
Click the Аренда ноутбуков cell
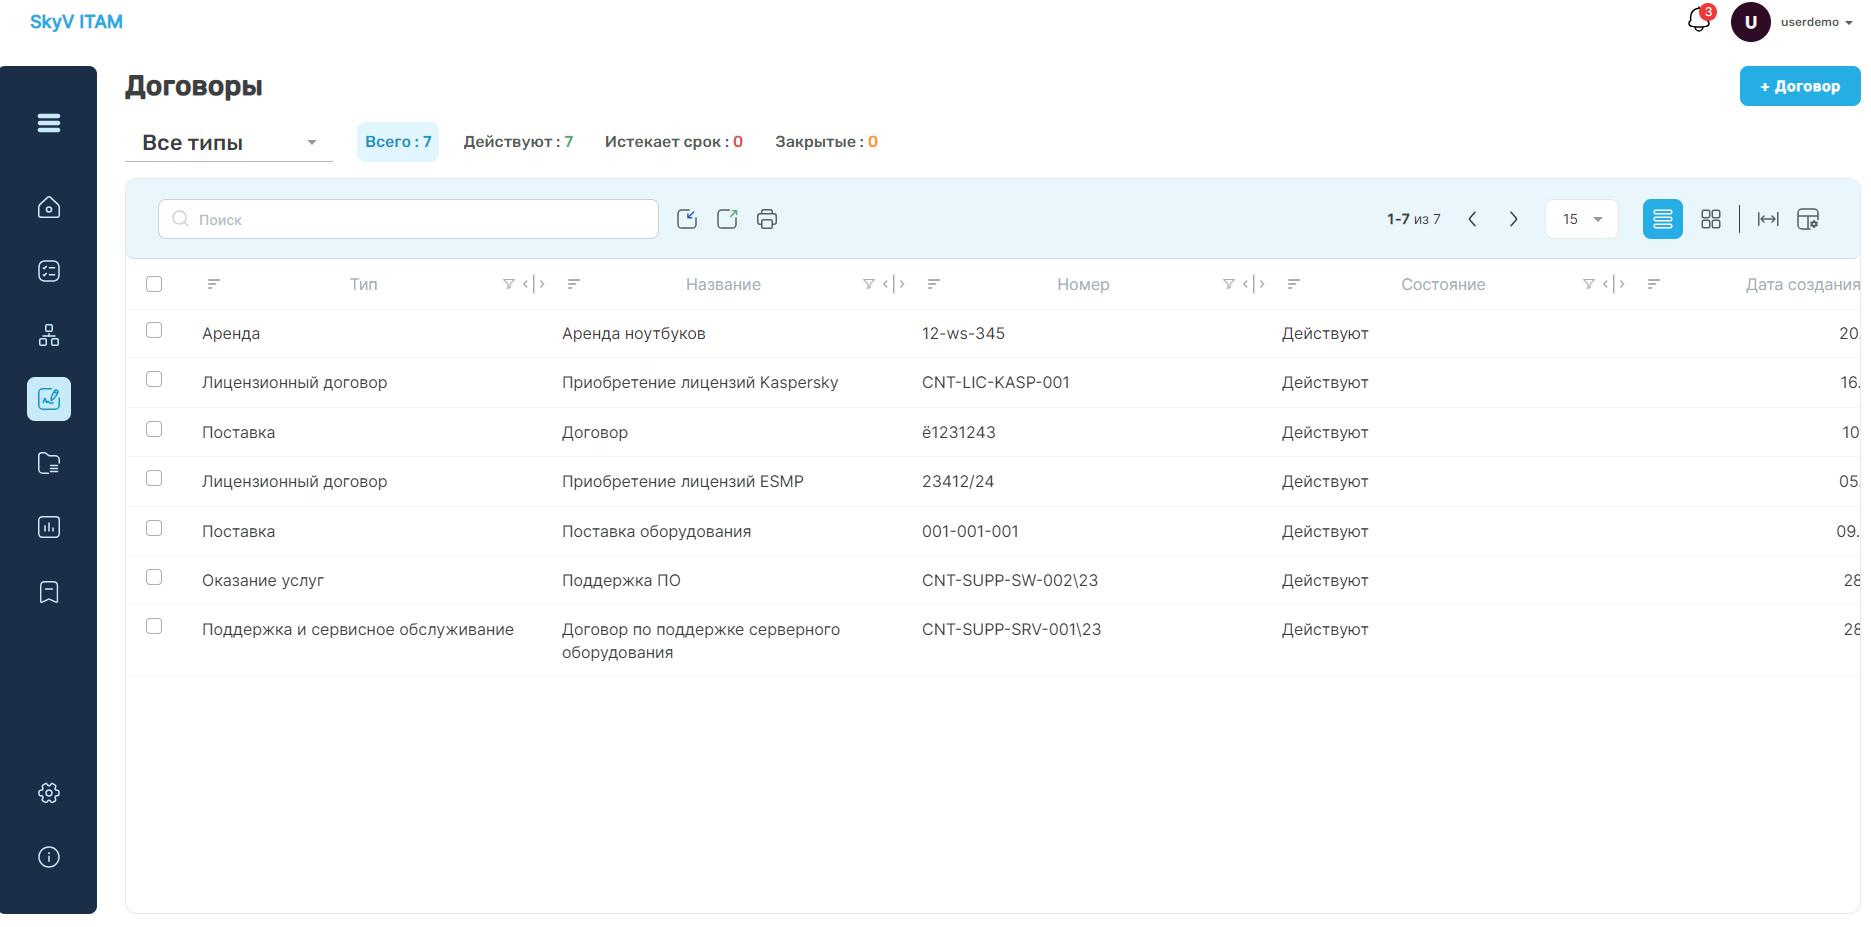634,334
